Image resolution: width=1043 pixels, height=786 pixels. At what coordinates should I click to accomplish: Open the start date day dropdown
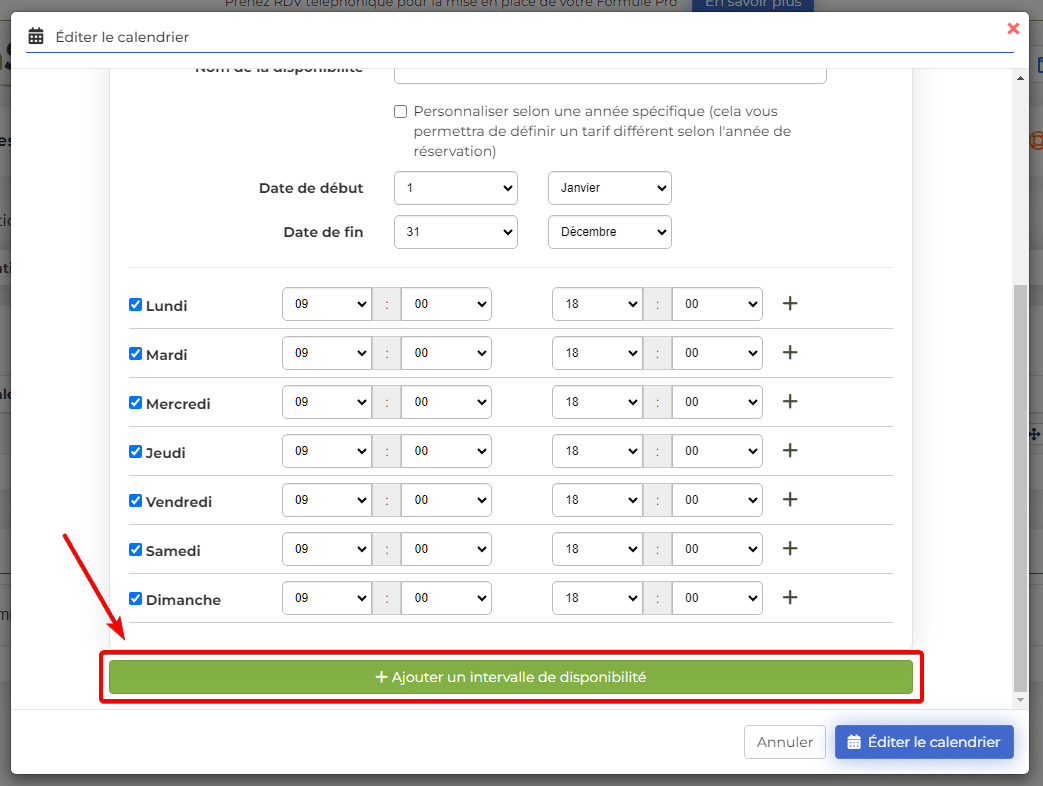455,188
